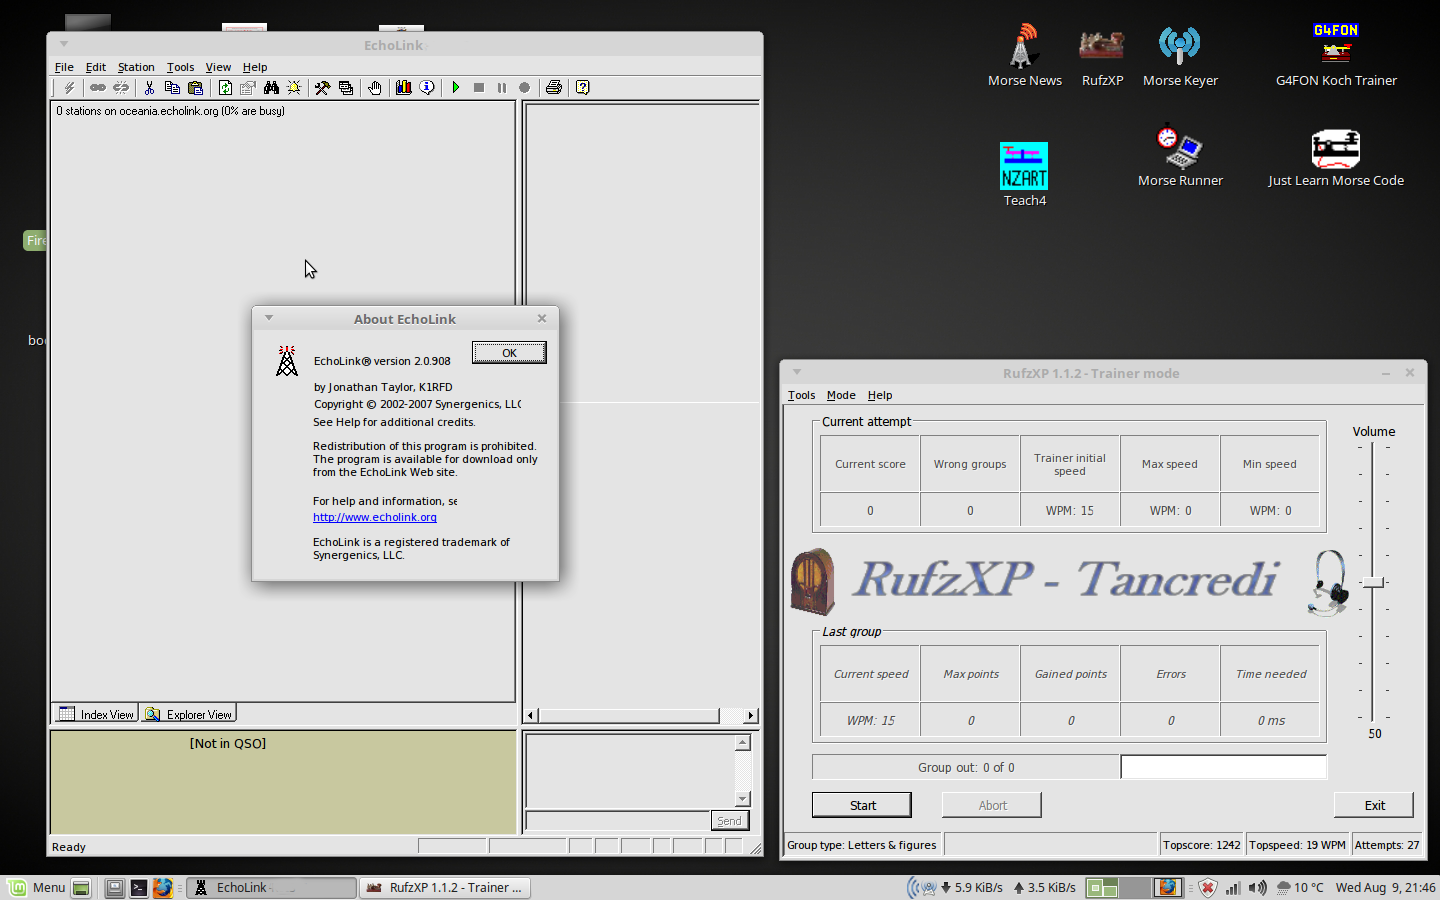The image size is (1440, 900).
Task: Click 'Group type: Letters & figures' in RufzXP status bar
Action: point(862,845)
